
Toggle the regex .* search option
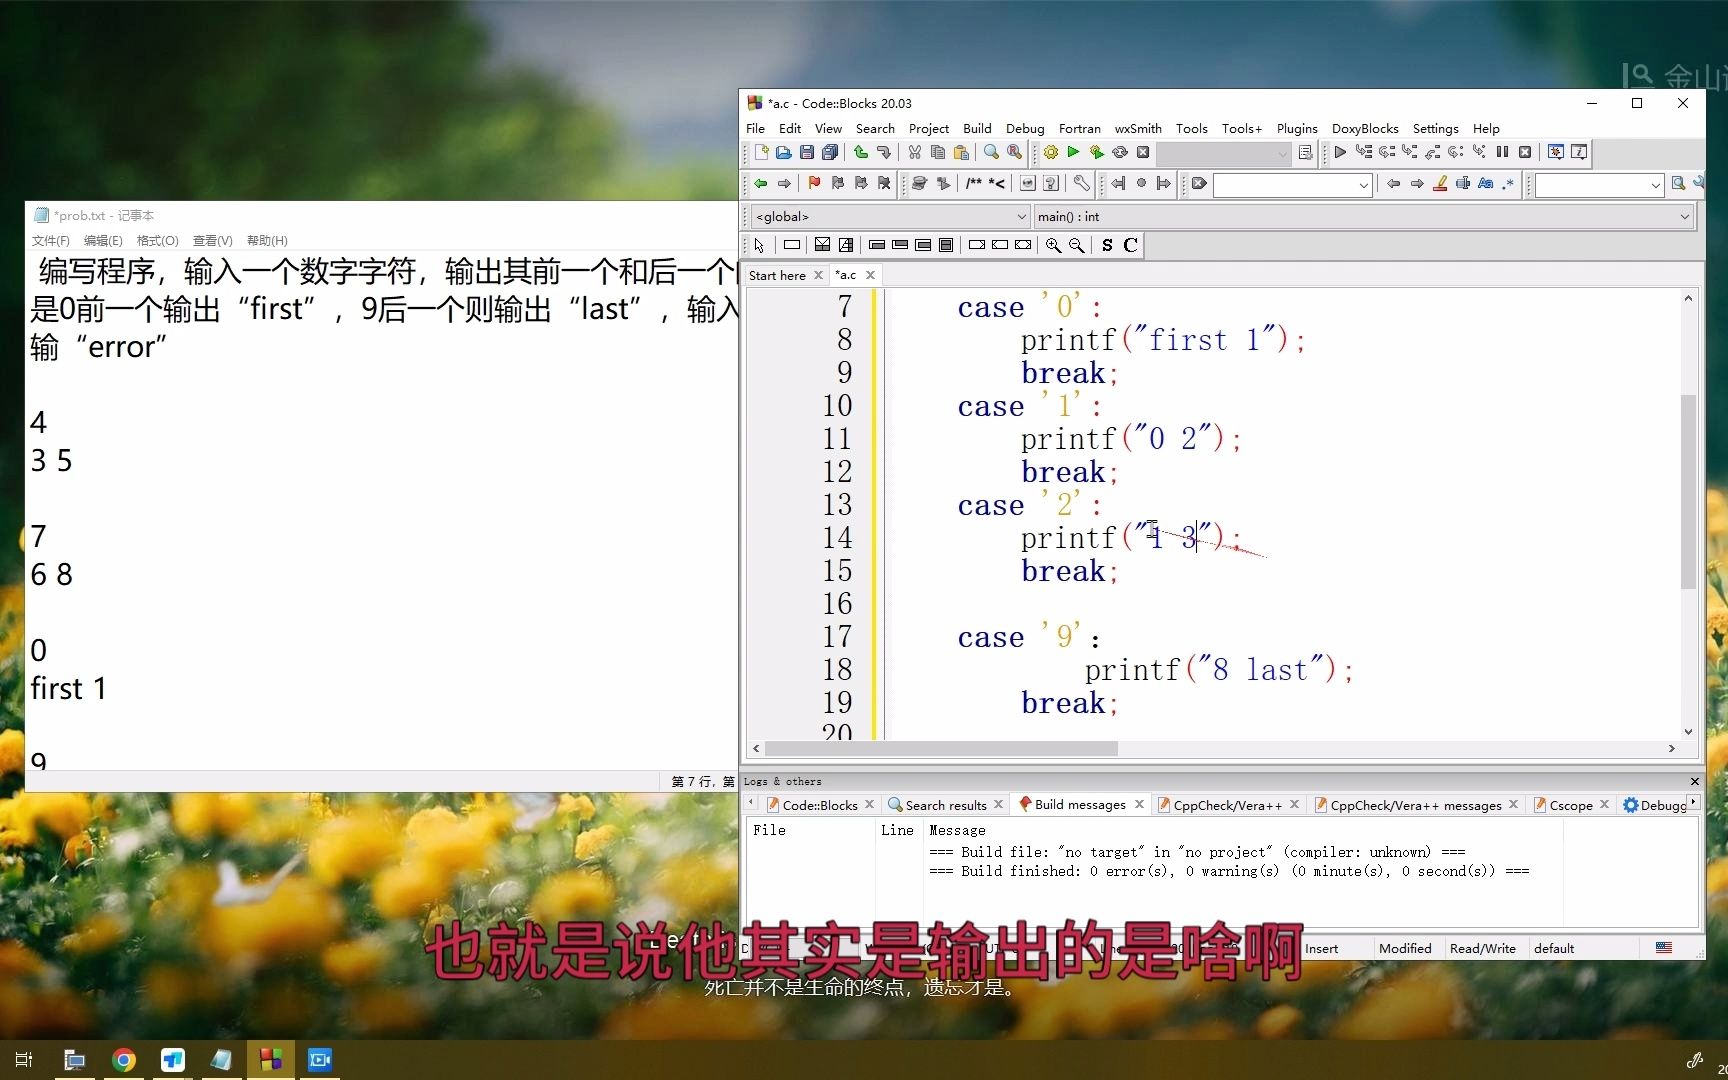[1508, 184]
